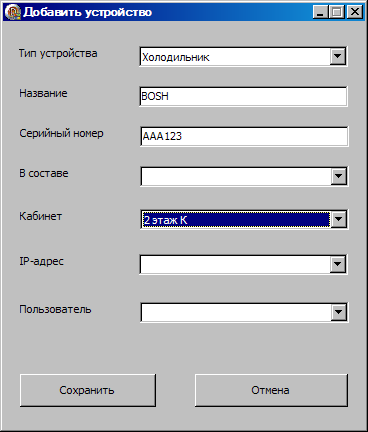
Task: Open the Пользователь dropdown arrow
Action: 339,312
